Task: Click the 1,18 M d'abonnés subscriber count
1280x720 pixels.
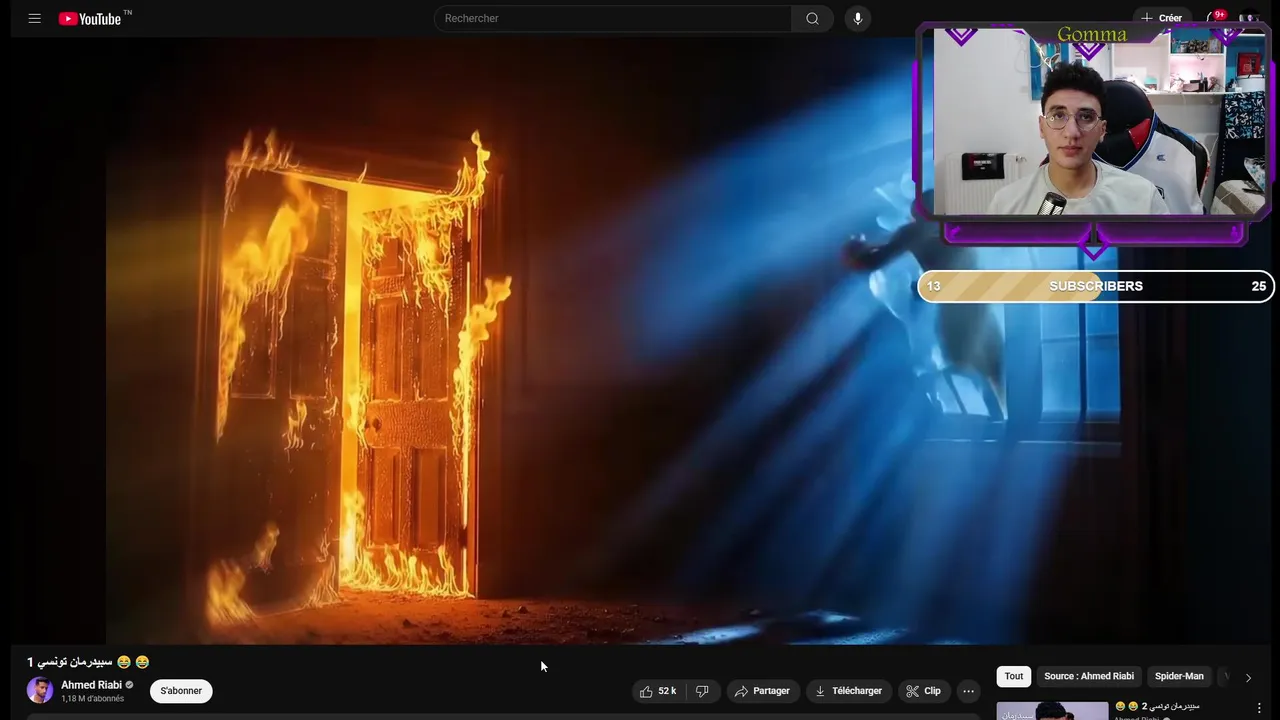Action: click(92, 699)
